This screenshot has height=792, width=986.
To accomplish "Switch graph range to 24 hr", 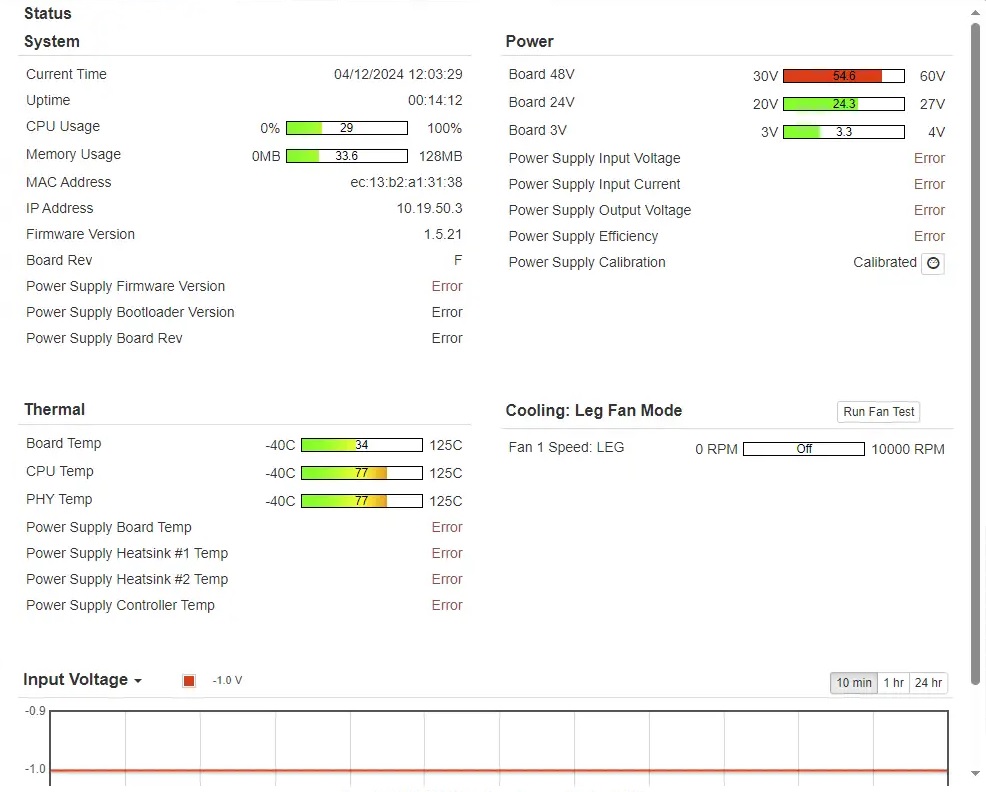I will (928, 683).
